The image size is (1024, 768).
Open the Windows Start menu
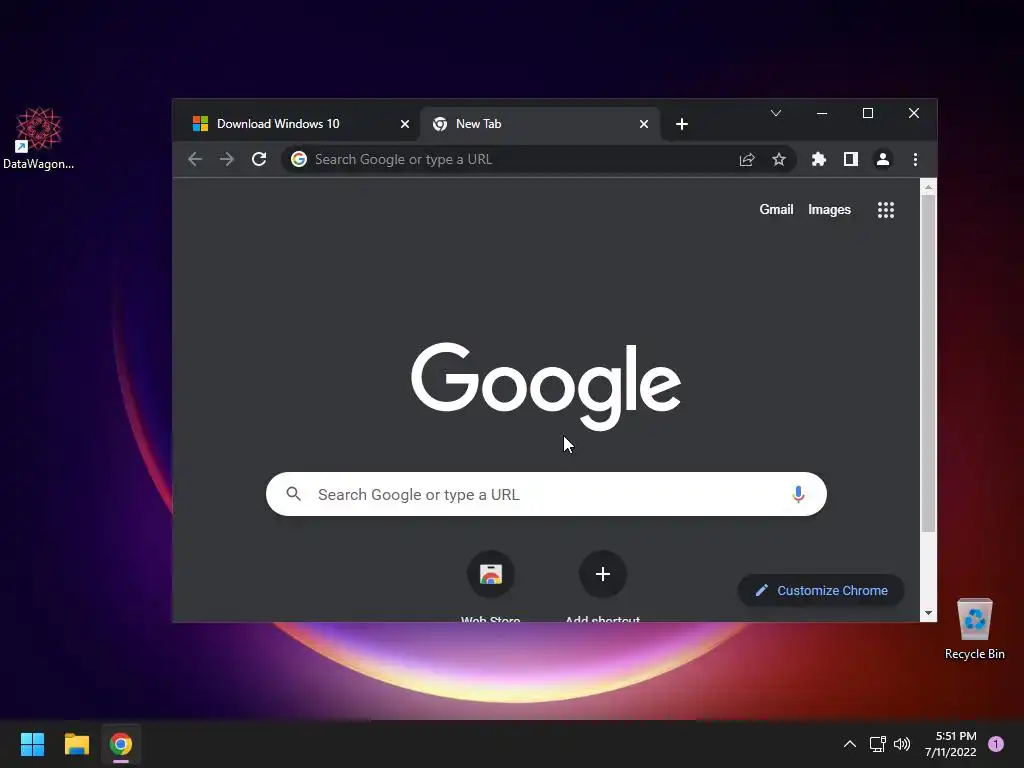[x=32, y=744]
